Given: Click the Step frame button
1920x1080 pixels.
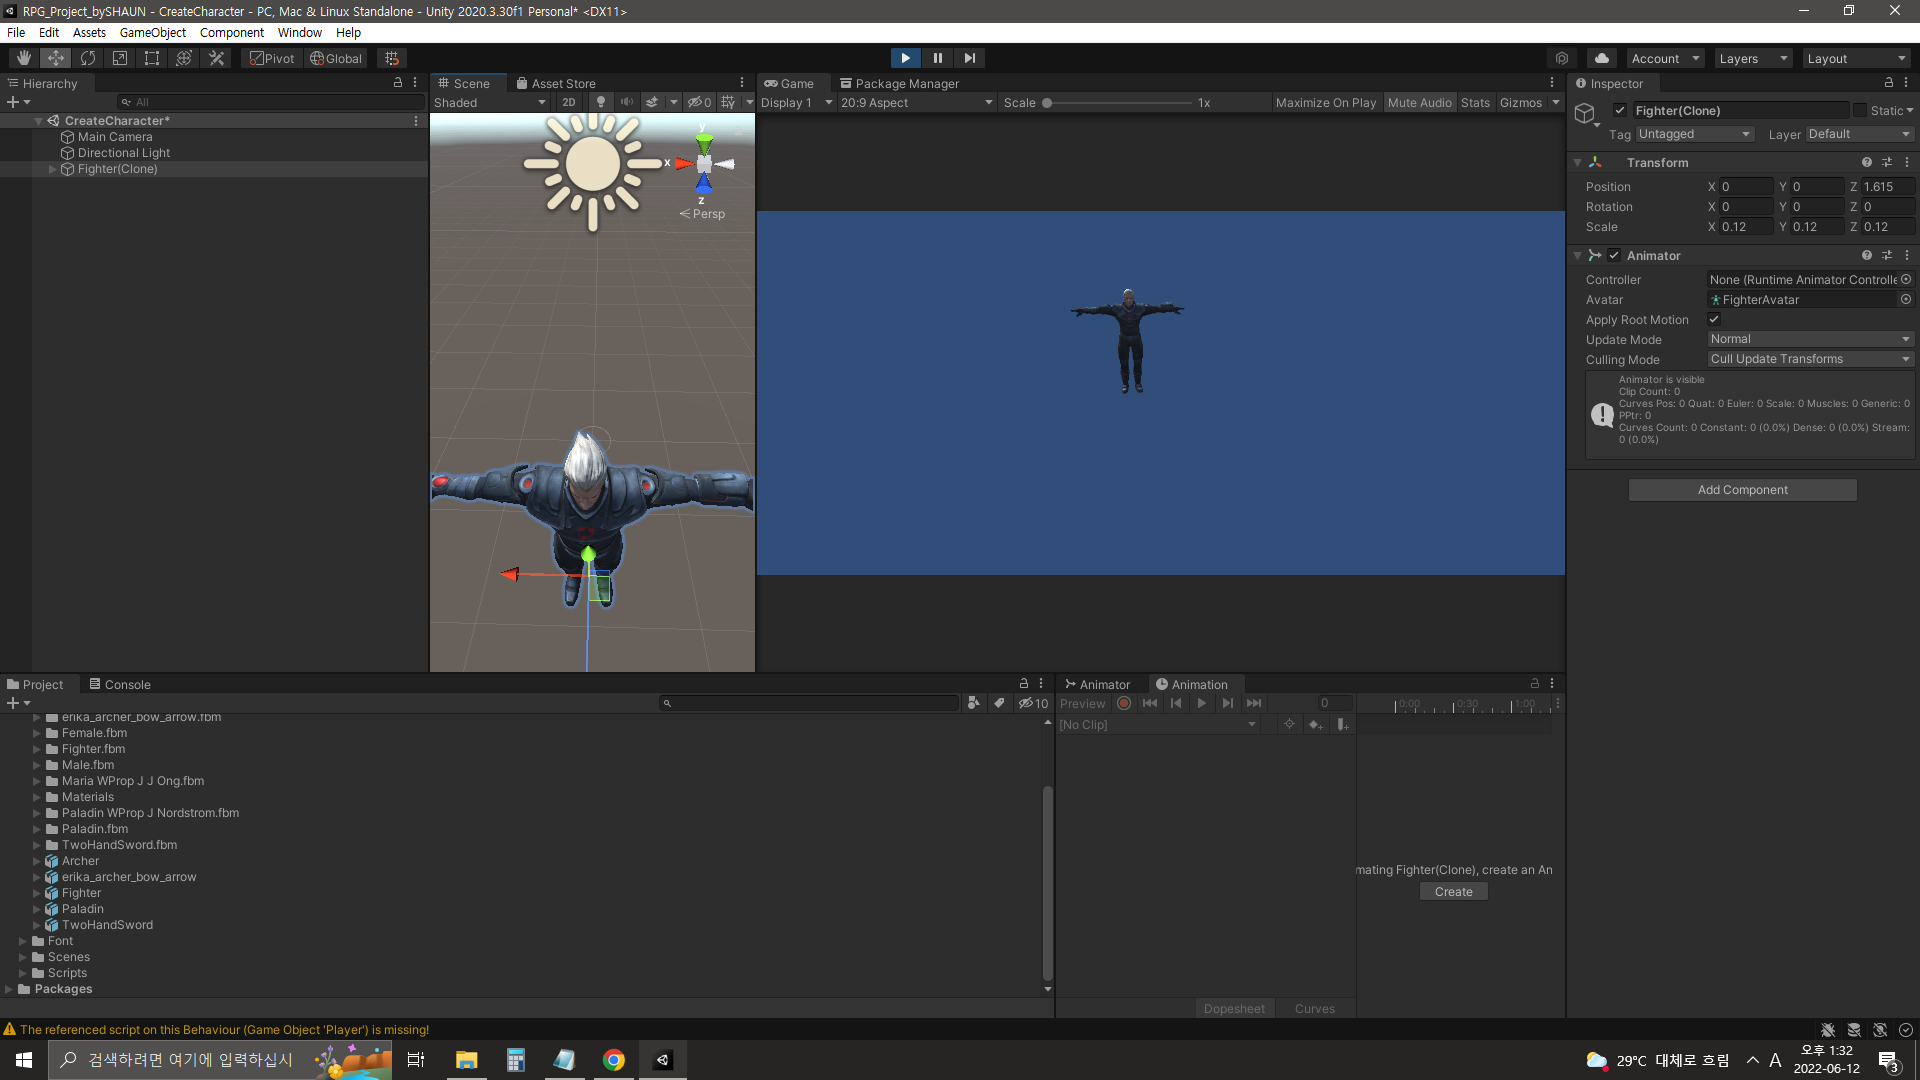Looking at the screenshot, I should click(969, 58).
